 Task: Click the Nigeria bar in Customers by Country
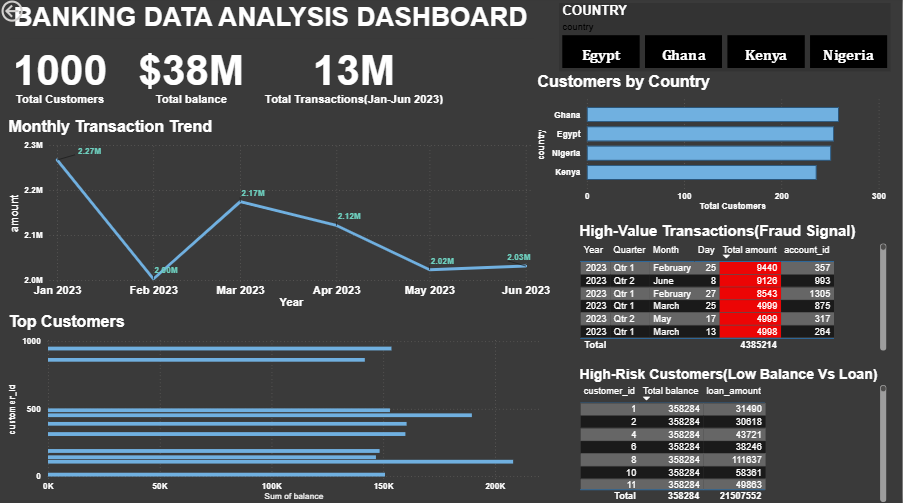click(x=709, y=153)
